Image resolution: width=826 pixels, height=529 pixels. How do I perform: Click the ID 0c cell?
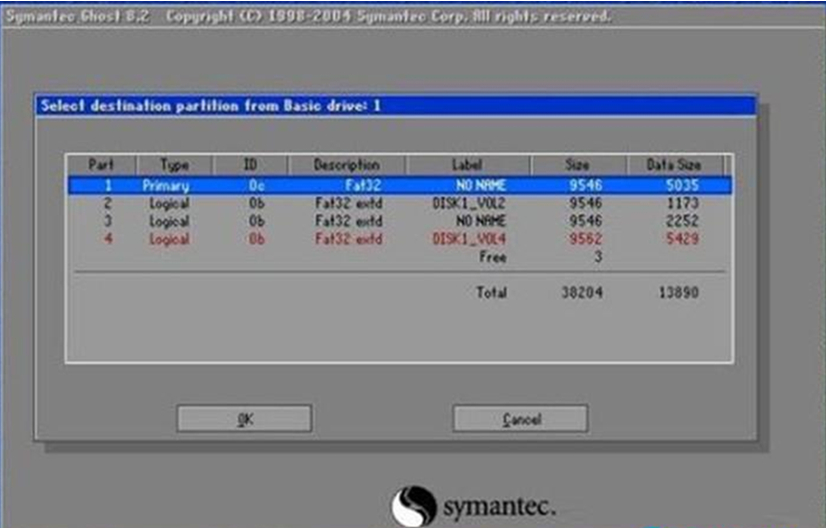point(257,185)
